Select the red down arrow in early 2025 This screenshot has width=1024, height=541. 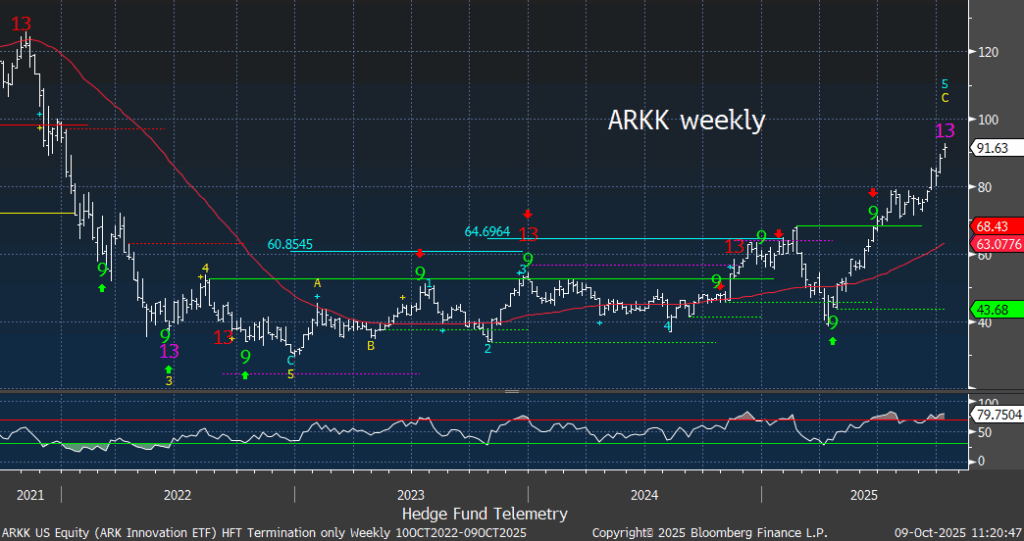(873, 191)
